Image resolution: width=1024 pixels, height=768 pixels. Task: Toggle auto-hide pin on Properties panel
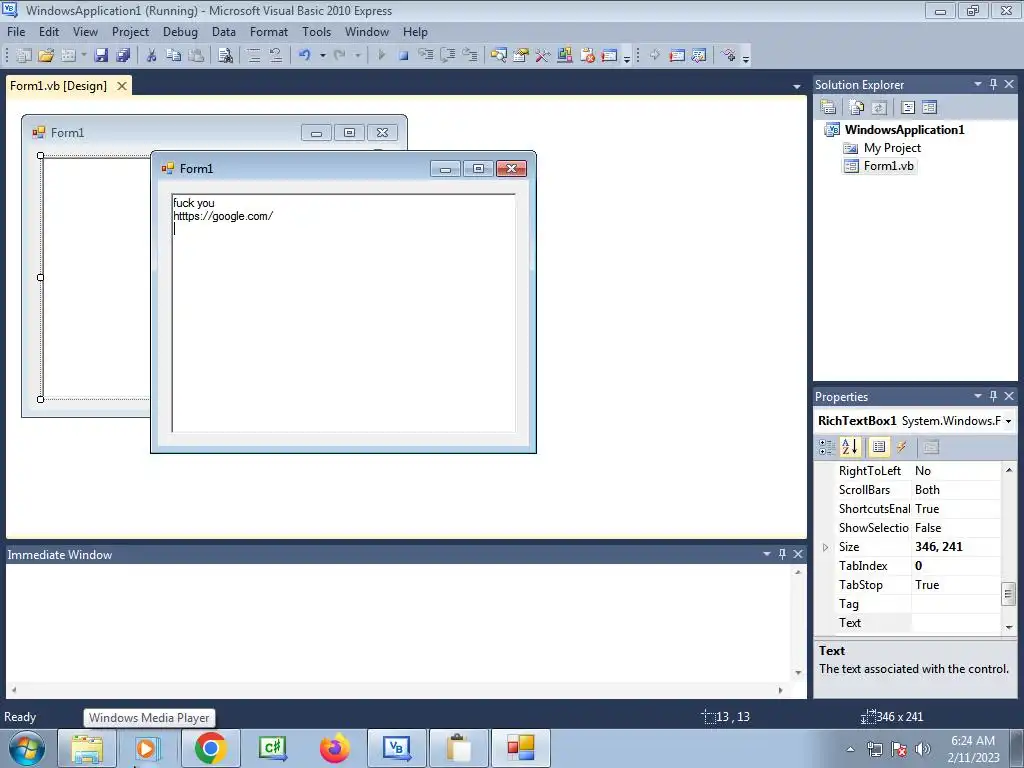[x=993, y=396]
